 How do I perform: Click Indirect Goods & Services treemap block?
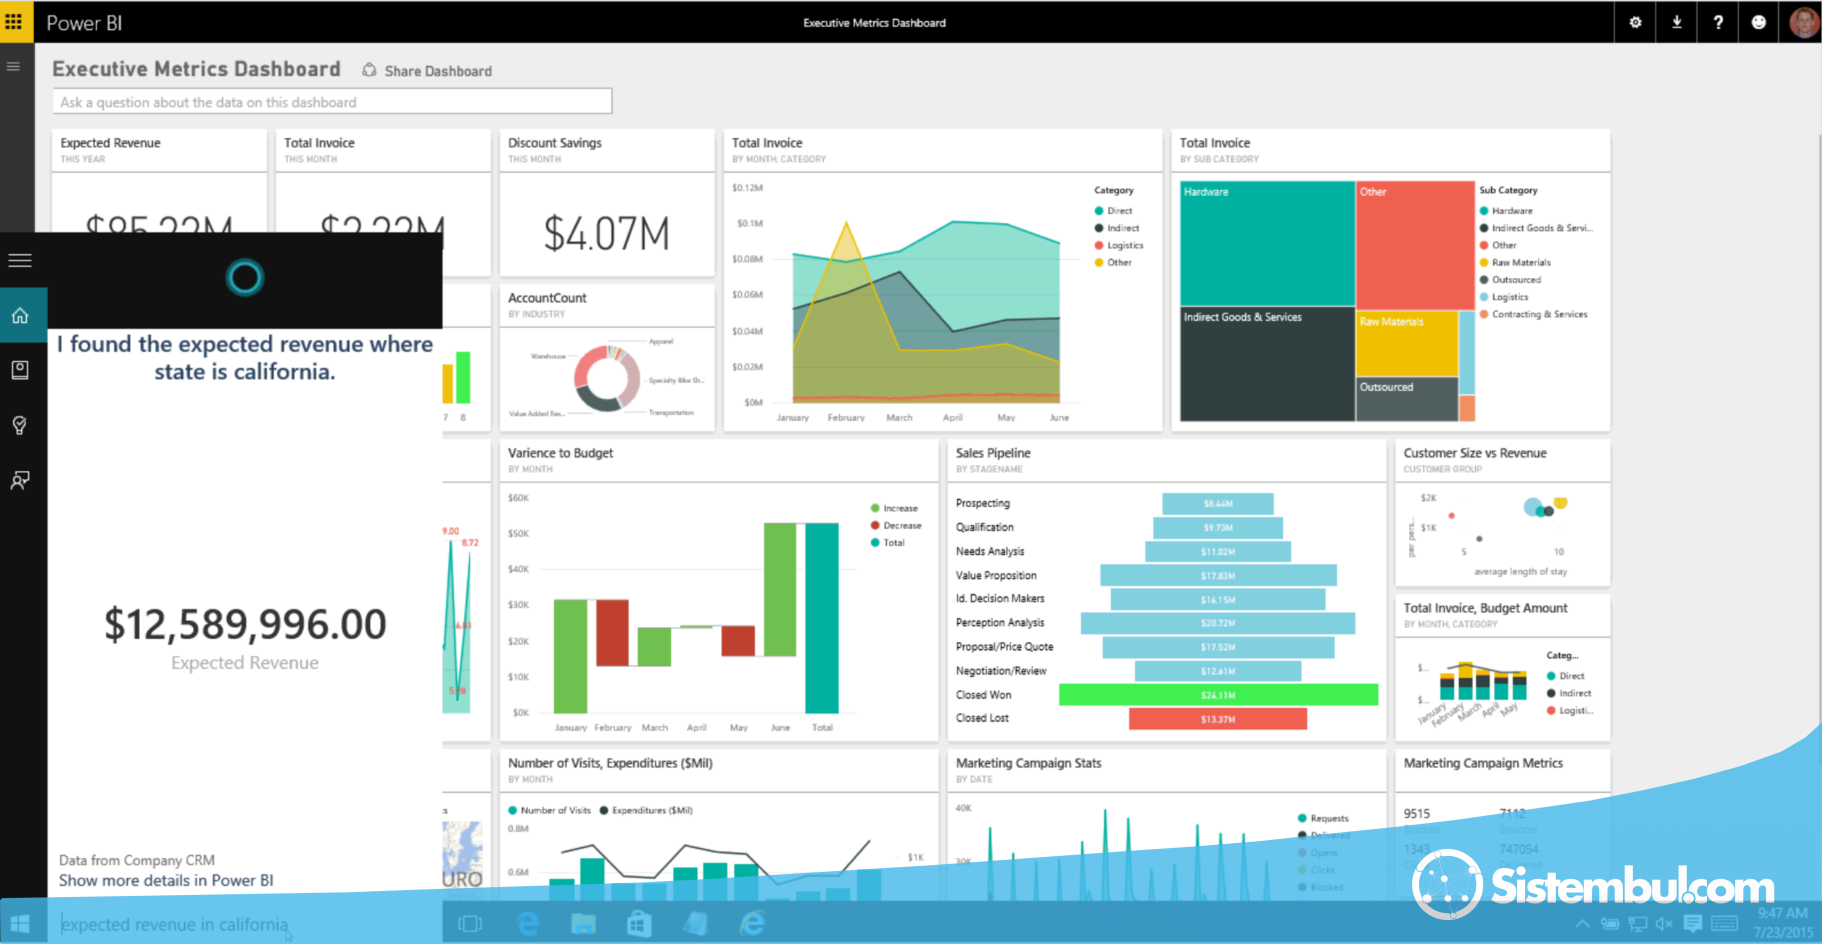coord(1267,364)
